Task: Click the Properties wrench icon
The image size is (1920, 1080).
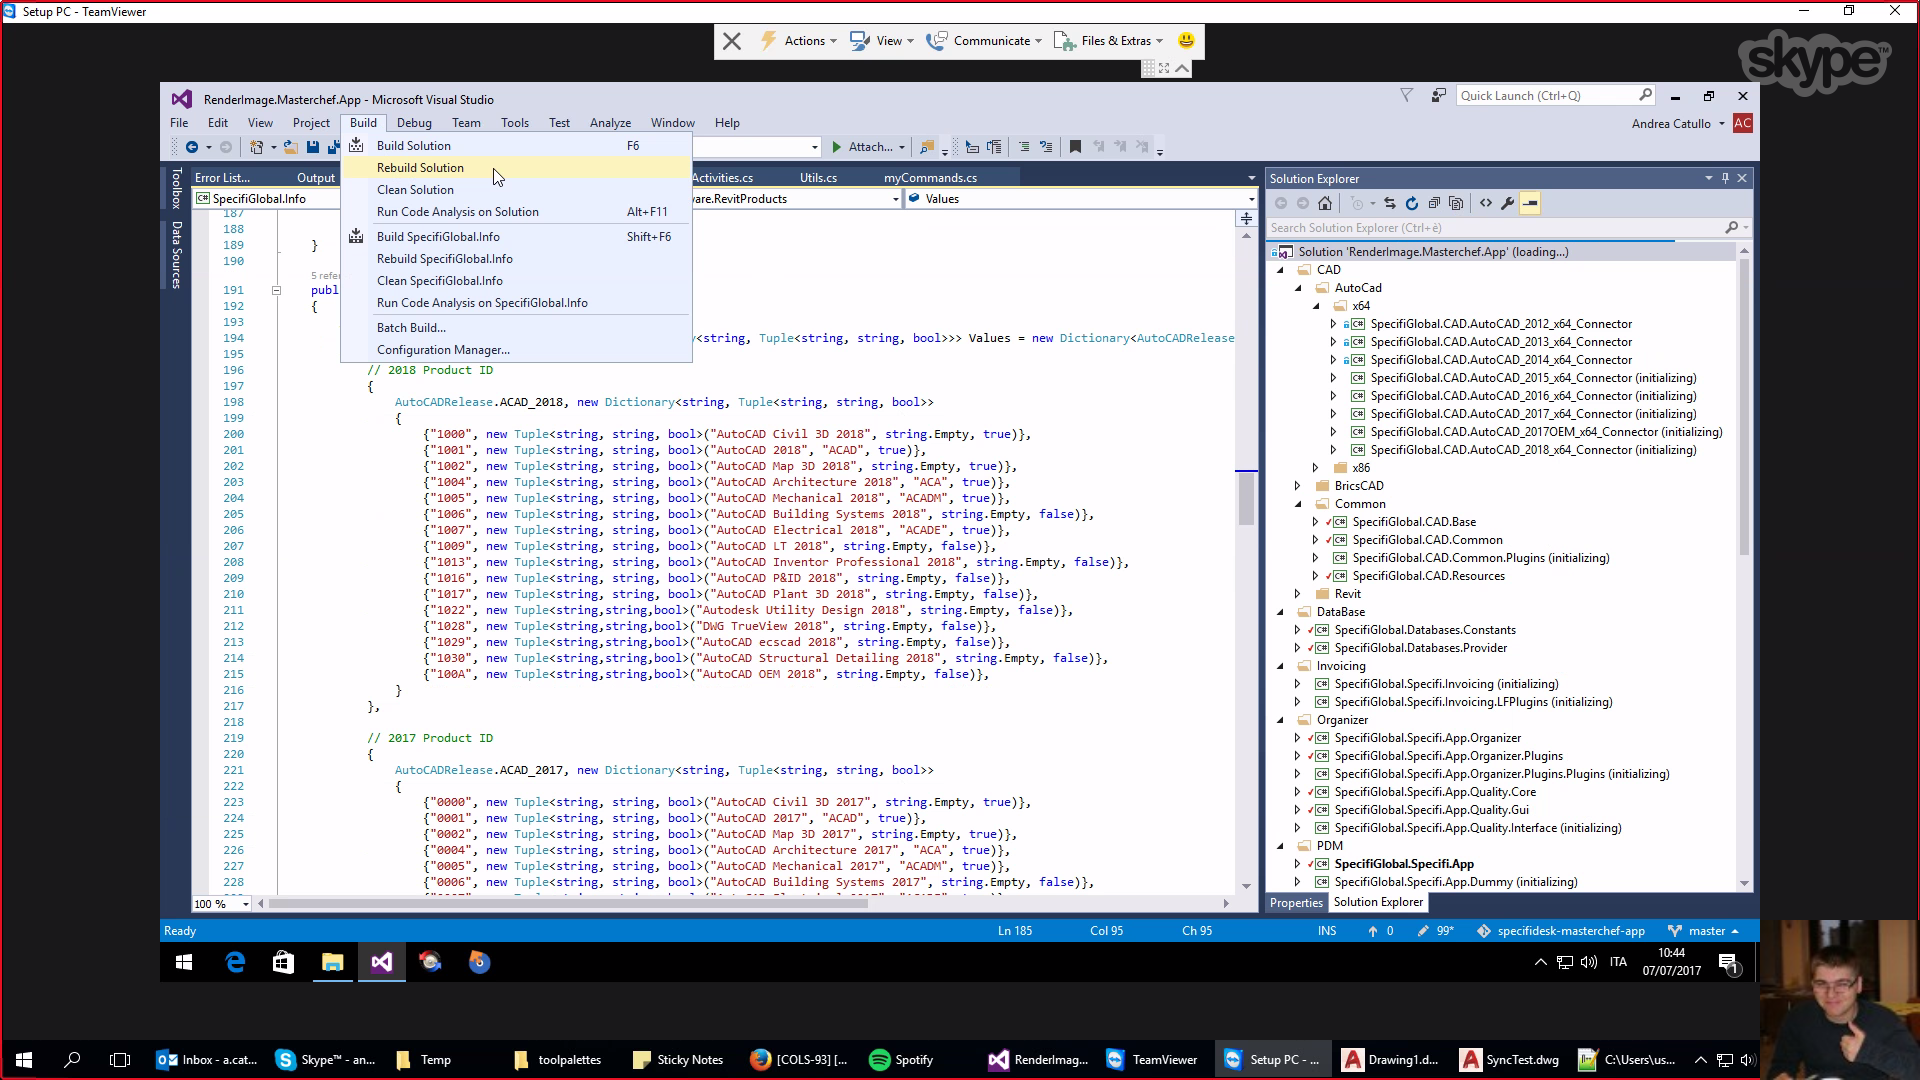Action: 1507,203
